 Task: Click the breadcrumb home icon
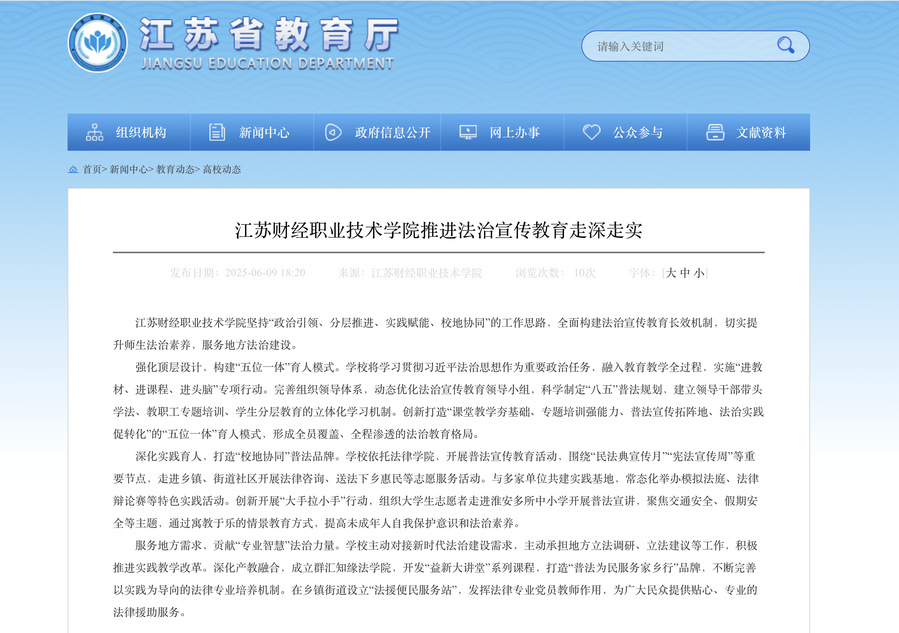tap(73, 169)
